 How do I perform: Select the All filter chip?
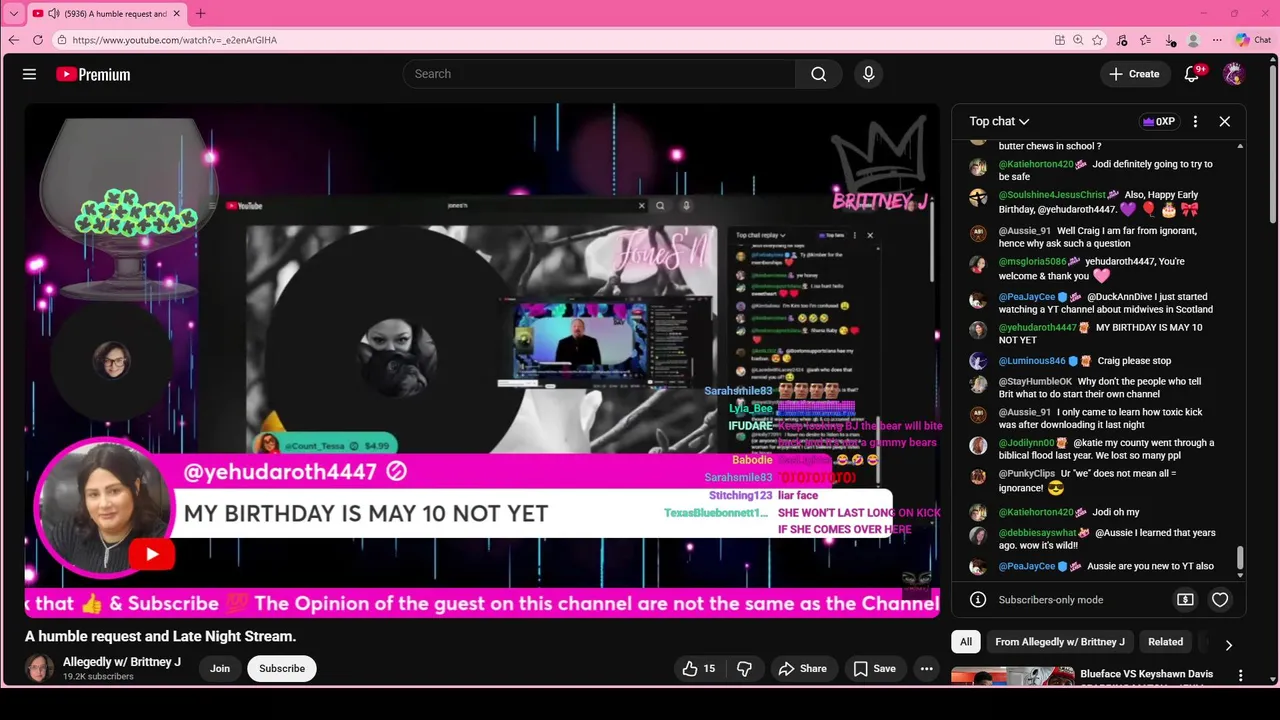pos(966,642)
